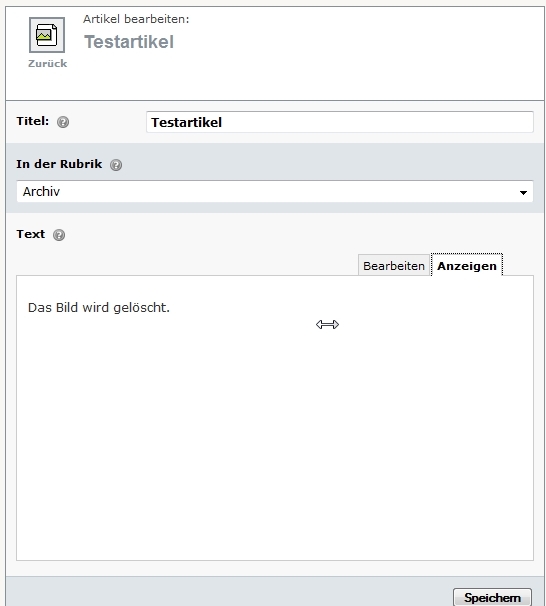The image size is (546, 606).
Task: Click the grey footer bar beside Speichern
Action: [228, 591]
